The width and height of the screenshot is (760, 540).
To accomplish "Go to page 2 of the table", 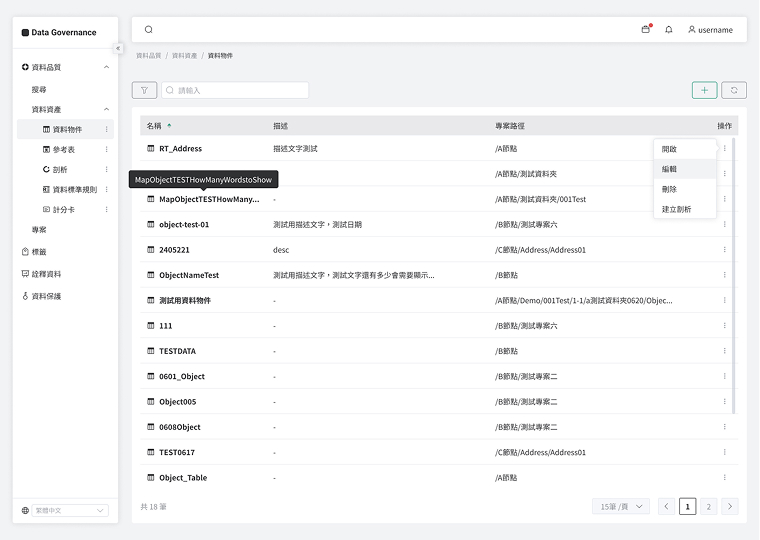I will (x=709, y=506).
